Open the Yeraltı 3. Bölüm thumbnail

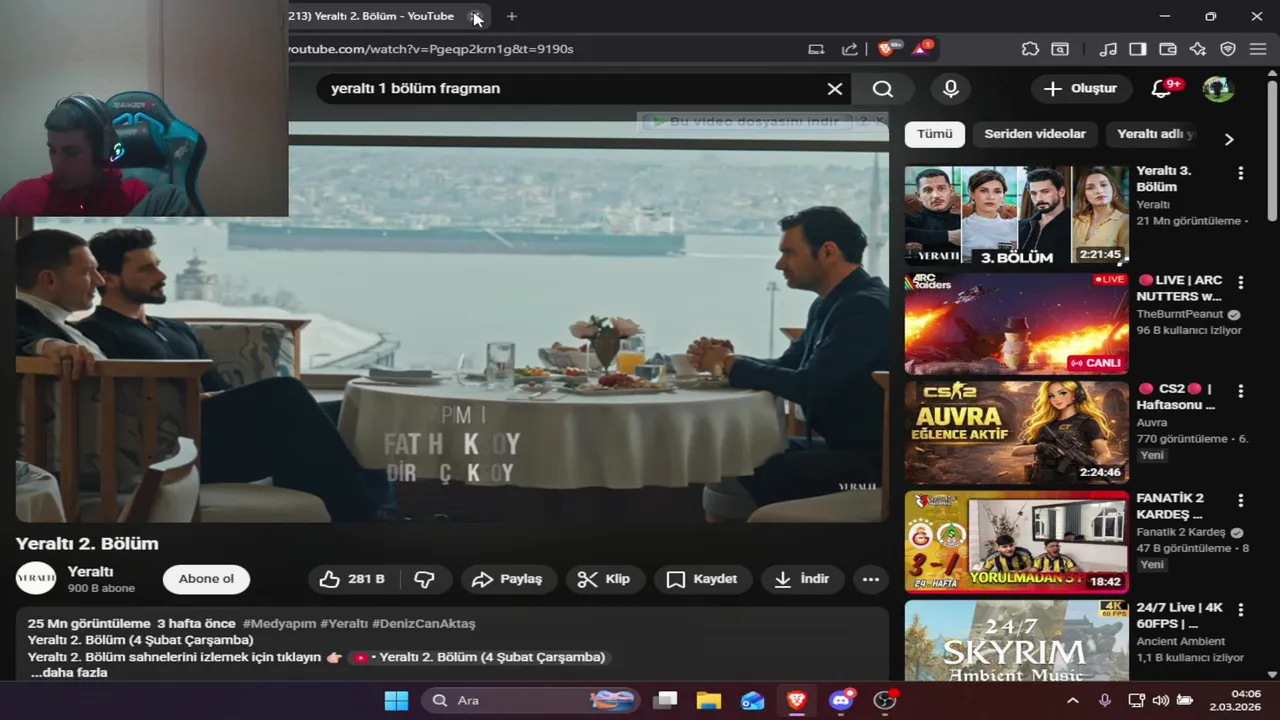(1016, 215)
